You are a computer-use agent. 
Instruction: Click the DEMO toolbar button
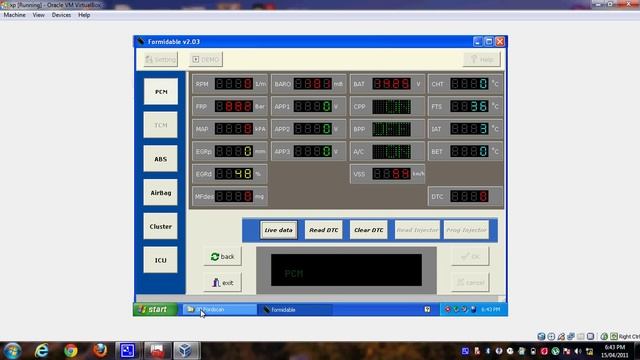coord(205,60)
